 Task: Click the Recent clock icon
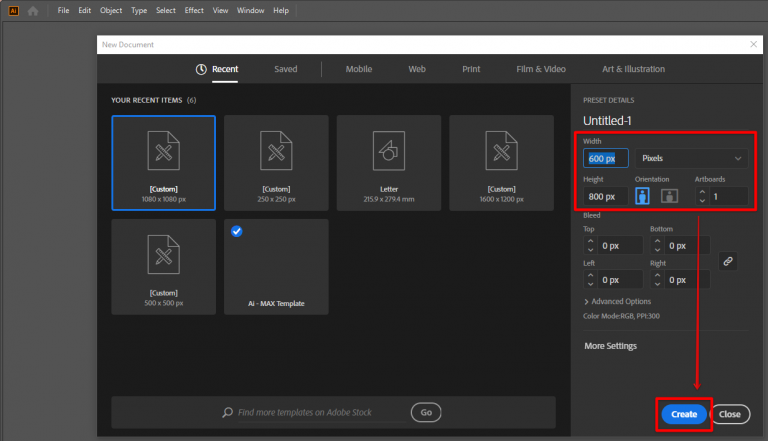coord(201,69)
